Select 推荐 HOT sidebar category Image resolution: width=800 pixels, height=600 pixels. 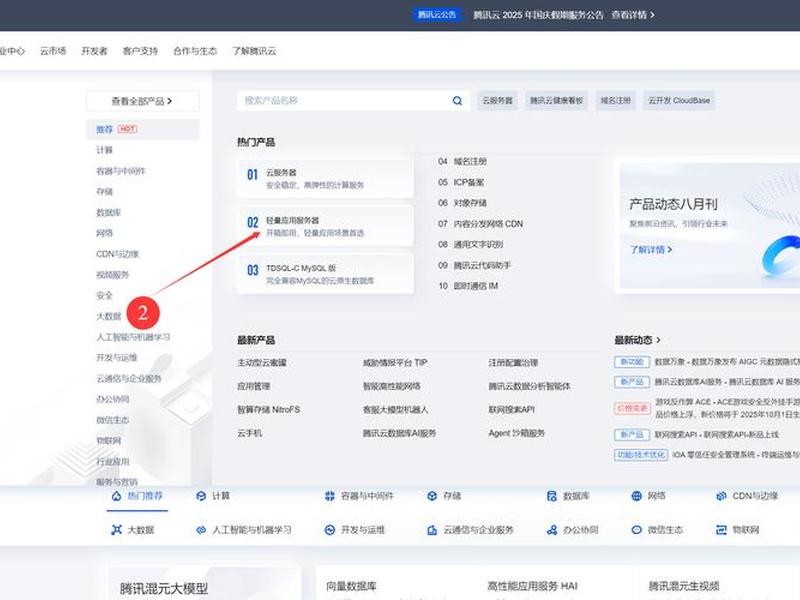pyautogui.click(x=142, y=129)
